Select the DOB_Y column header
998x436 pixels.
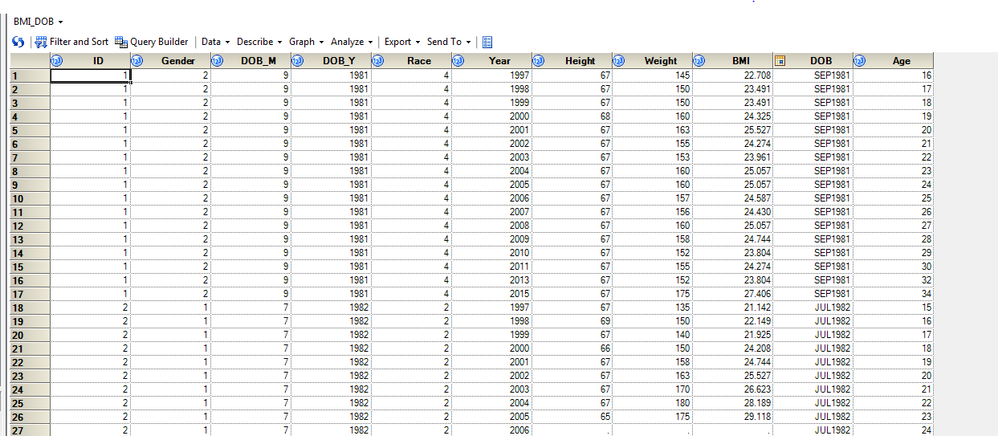[x=332, y=61]
